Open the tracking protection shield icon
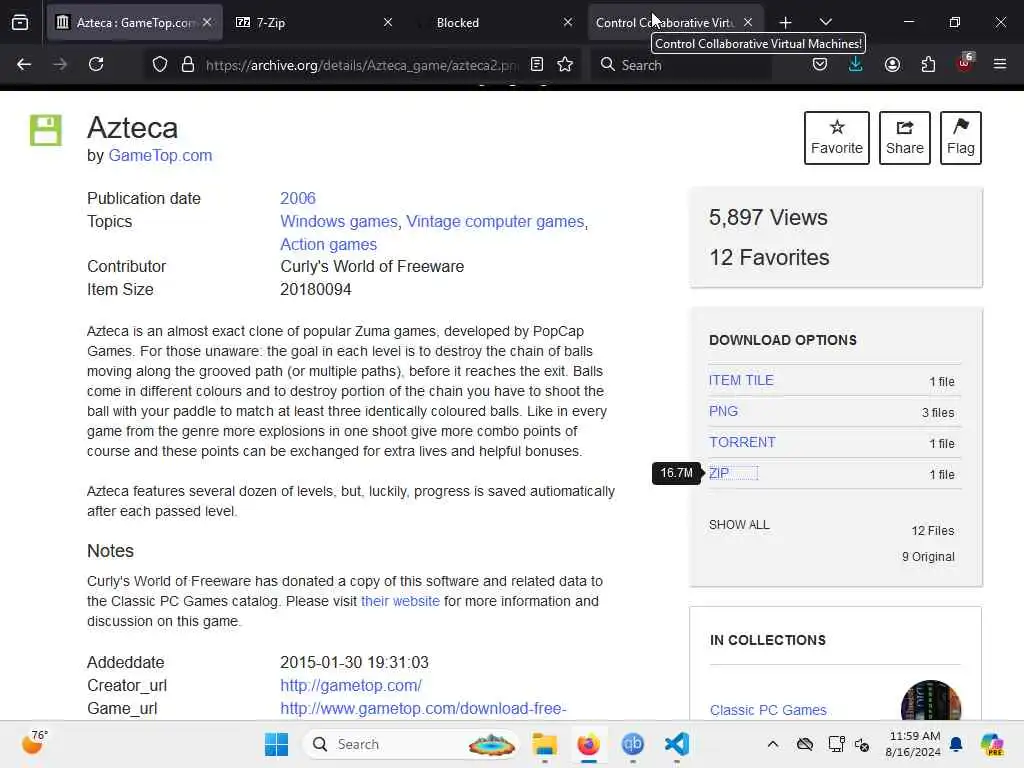 pyautogui.click(x=160, y=65)
